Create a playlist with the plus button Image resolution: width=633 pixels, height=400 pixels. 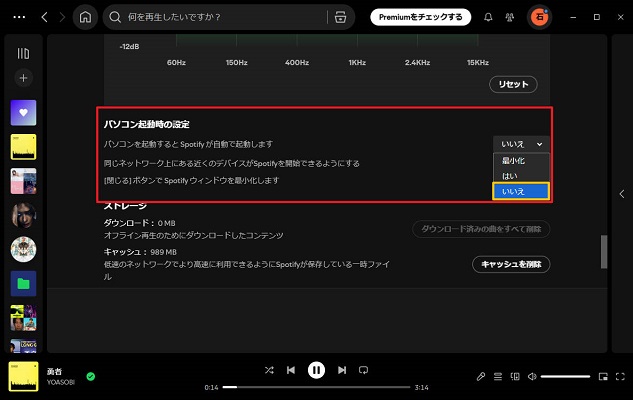23,77
